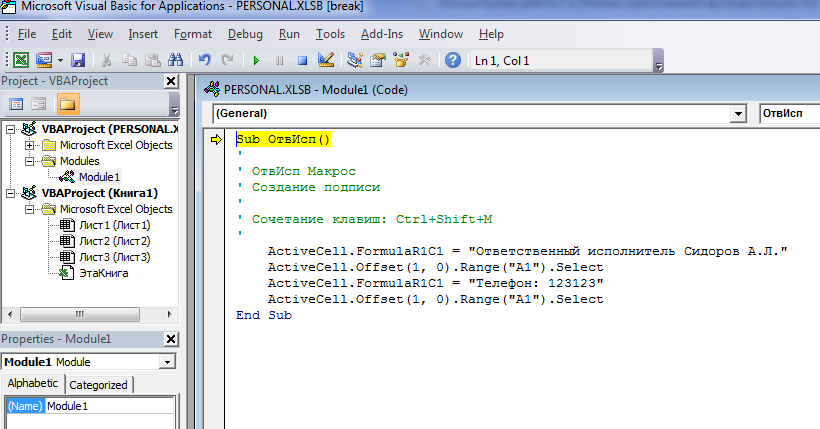820x429 pixels.
Task: Open the Properties Window toolbar icon
Action: click(x=378, y=60)
